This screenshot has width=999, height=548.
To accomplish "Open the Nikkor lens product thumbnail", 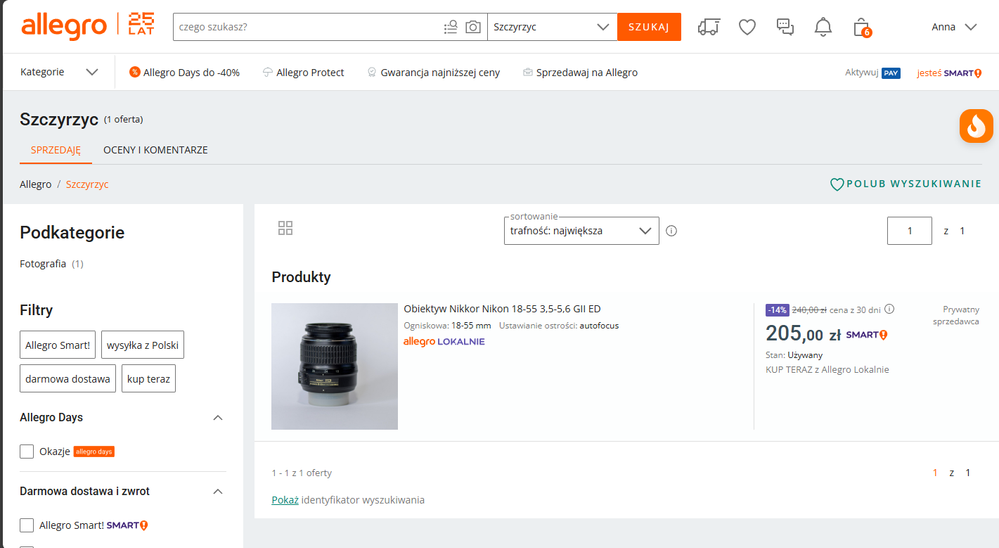I will point(334,366).
